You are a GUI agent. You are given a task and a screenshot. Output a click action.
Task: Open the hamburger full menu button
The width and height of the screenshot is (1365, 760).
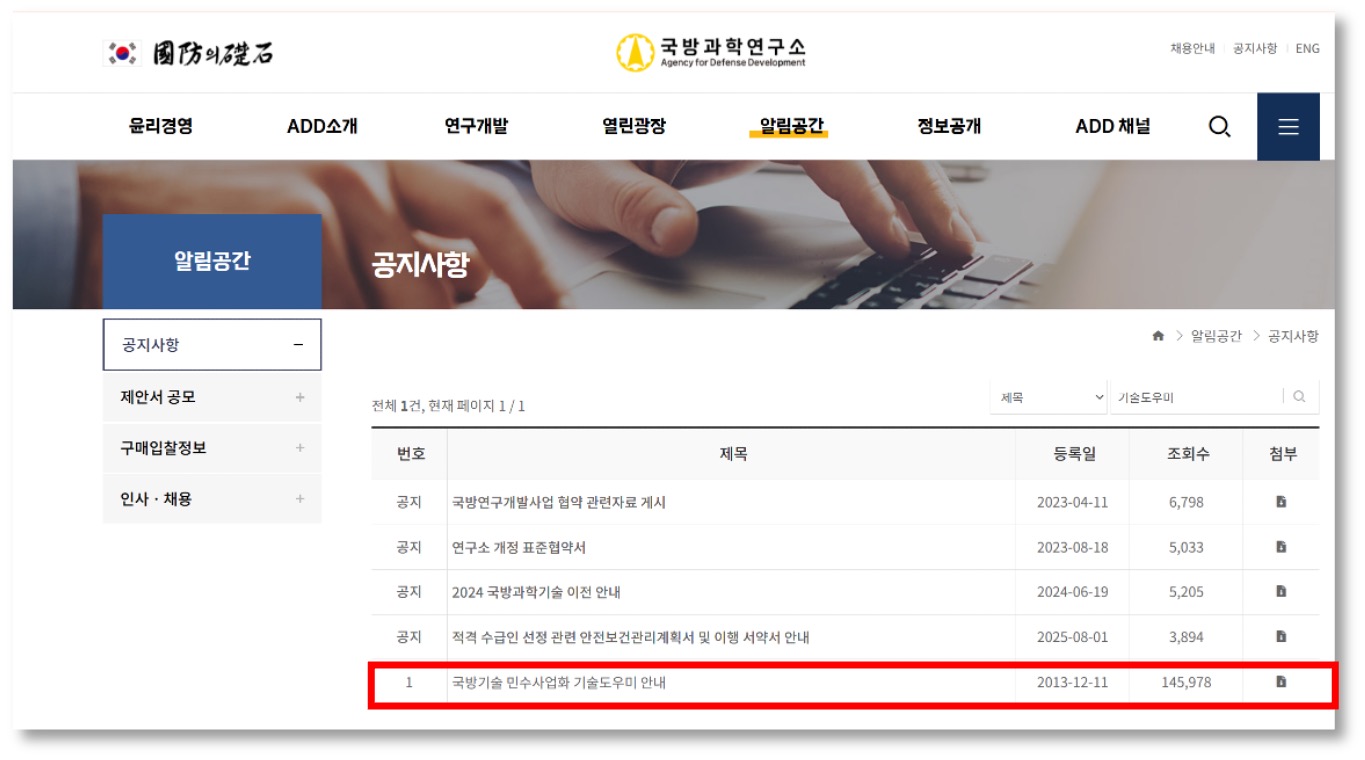pyautogui.click(x=1288, y=127)
